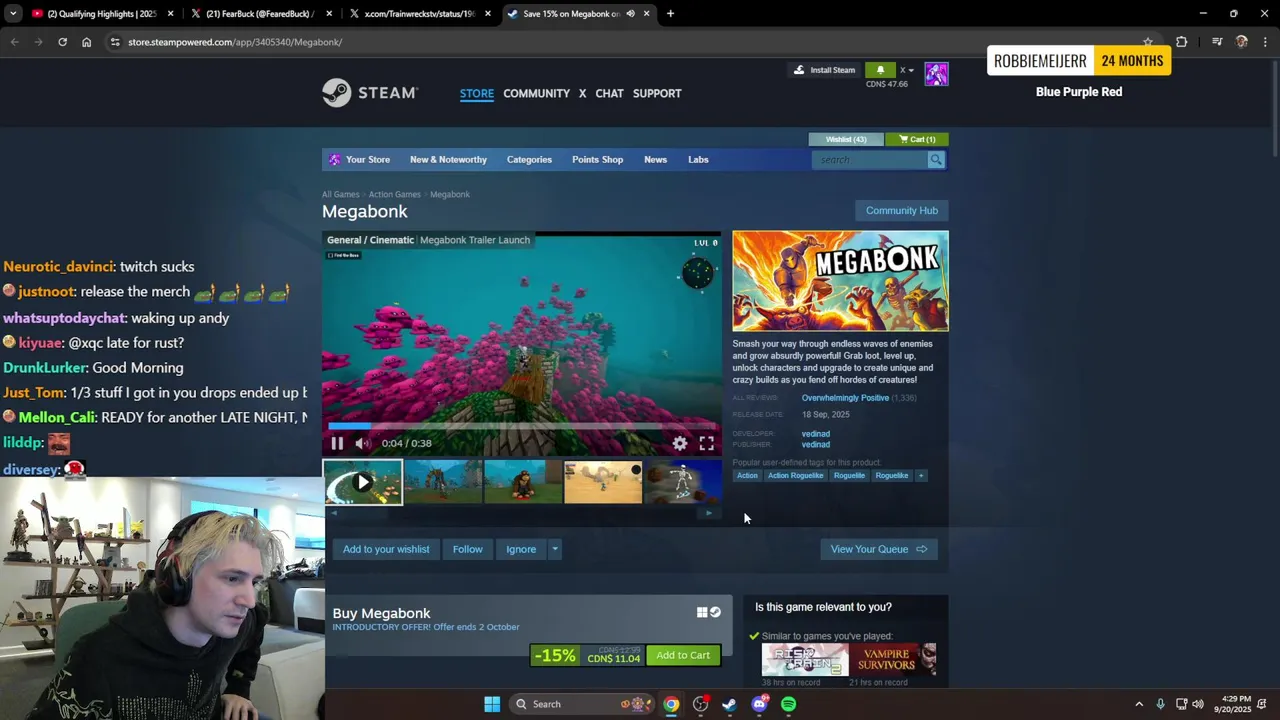Open Overwhelmingly Positive reviews link
The height and width of the screenshot is (720, 1280).
coord(845,398)
